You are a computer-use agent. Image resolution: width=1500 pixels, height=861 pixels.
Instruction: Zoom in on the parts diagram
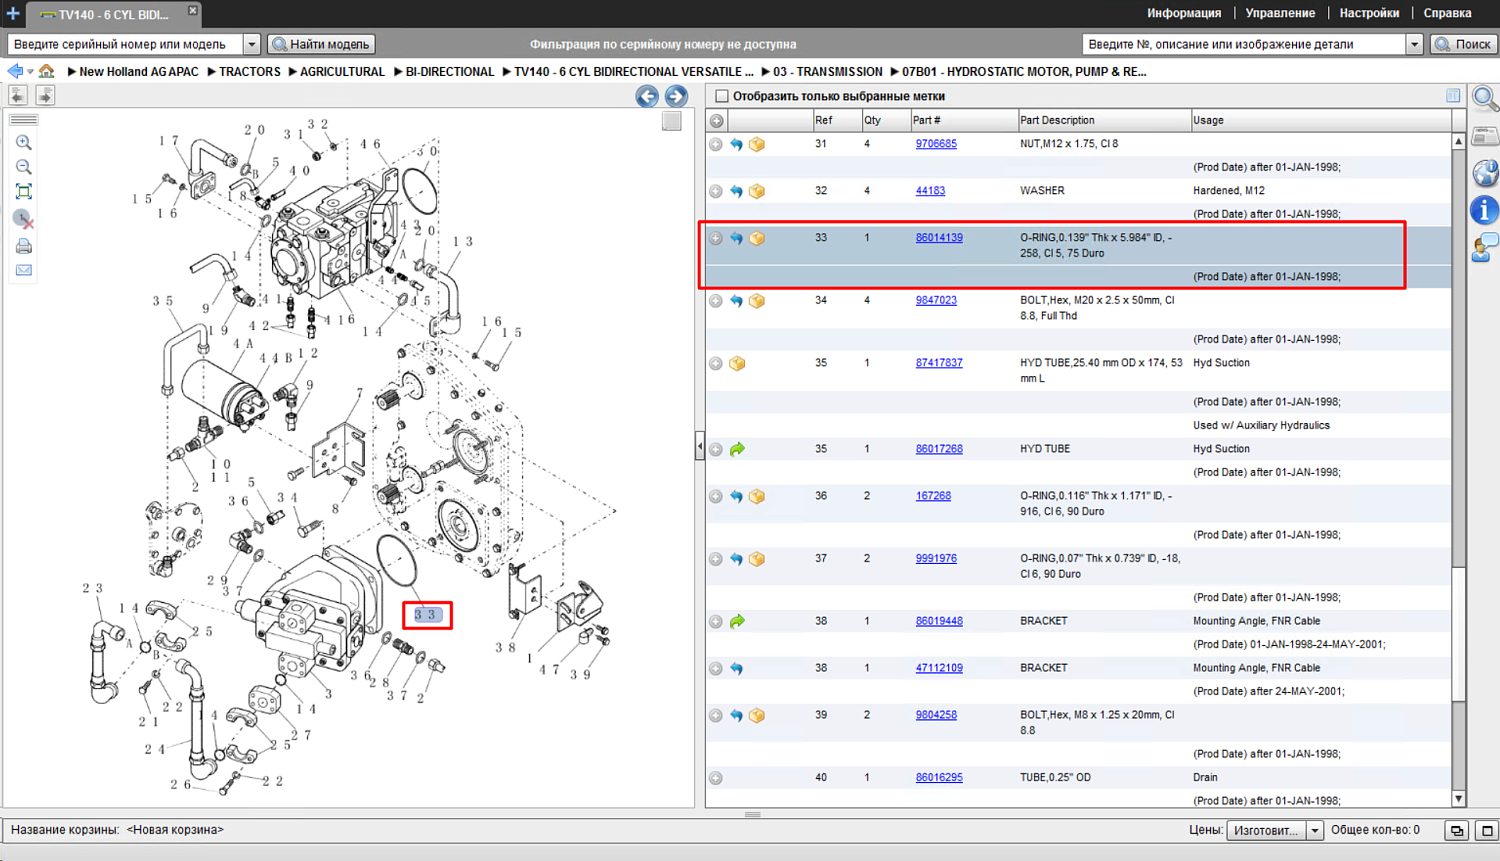24,142
